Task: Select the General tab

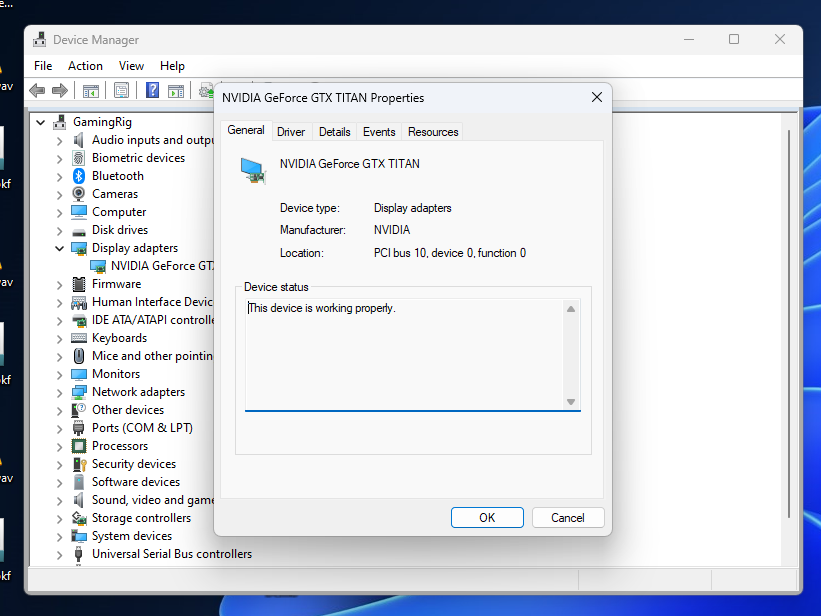Action: coord(246,130)
